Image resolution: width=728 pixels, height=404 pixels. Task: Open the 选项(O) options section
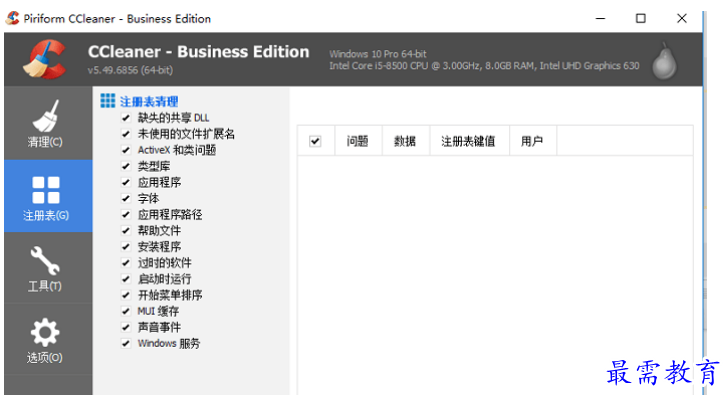[48, 340]
